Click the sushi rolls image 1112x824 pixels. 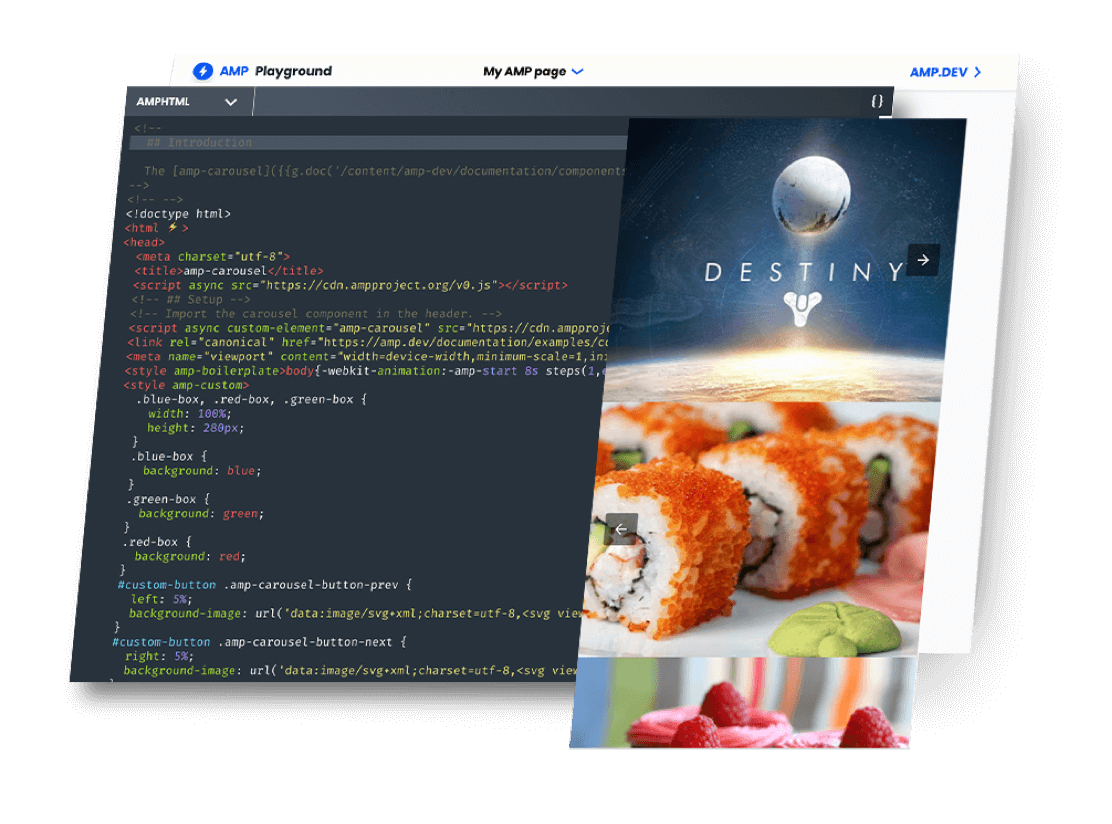coord(760,529)
